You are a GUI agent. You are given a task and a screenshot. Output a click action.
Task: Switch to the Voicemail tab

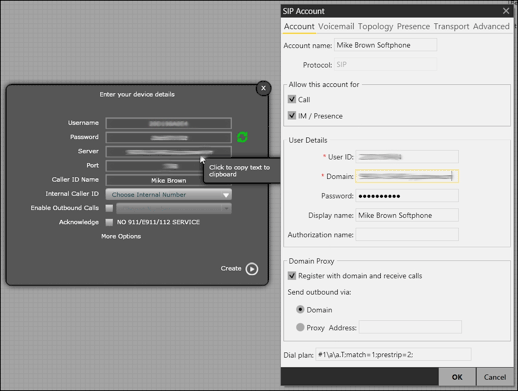click(336, 26)
